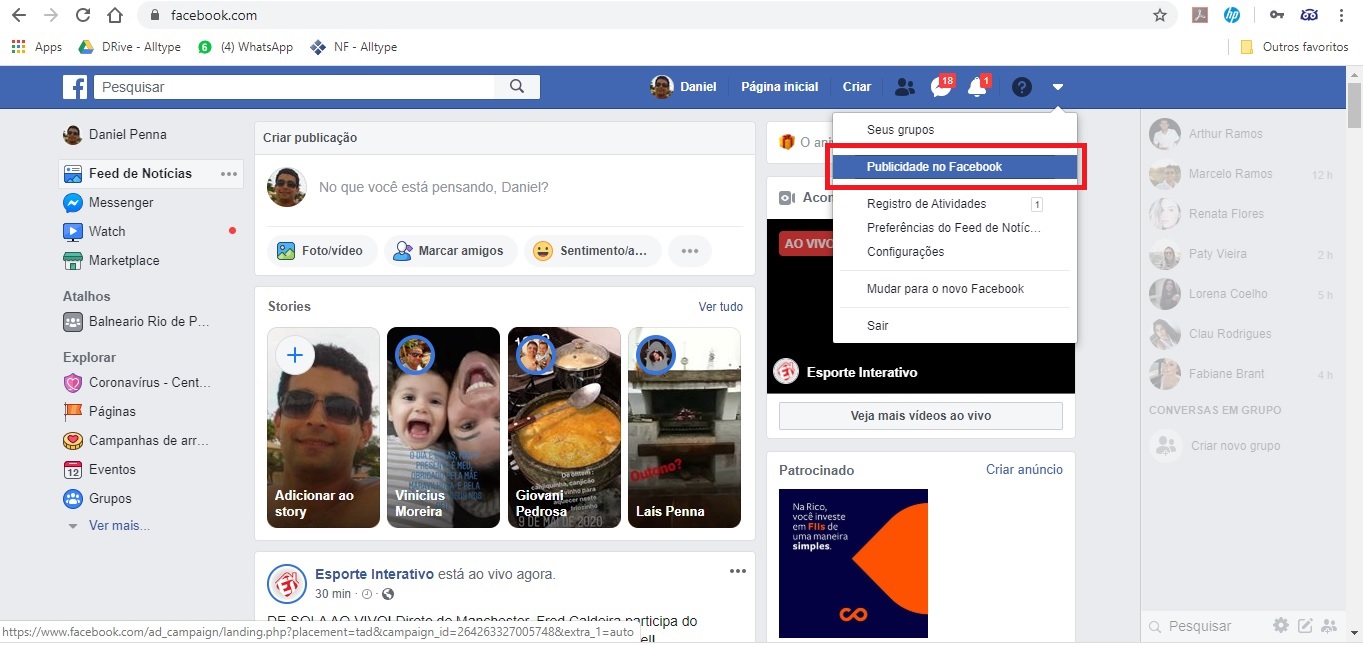This screenshot has height=645, width=1363.
Task: Click Criar anúncio link
Action: pyautogui.click(x=1024, y=469)
